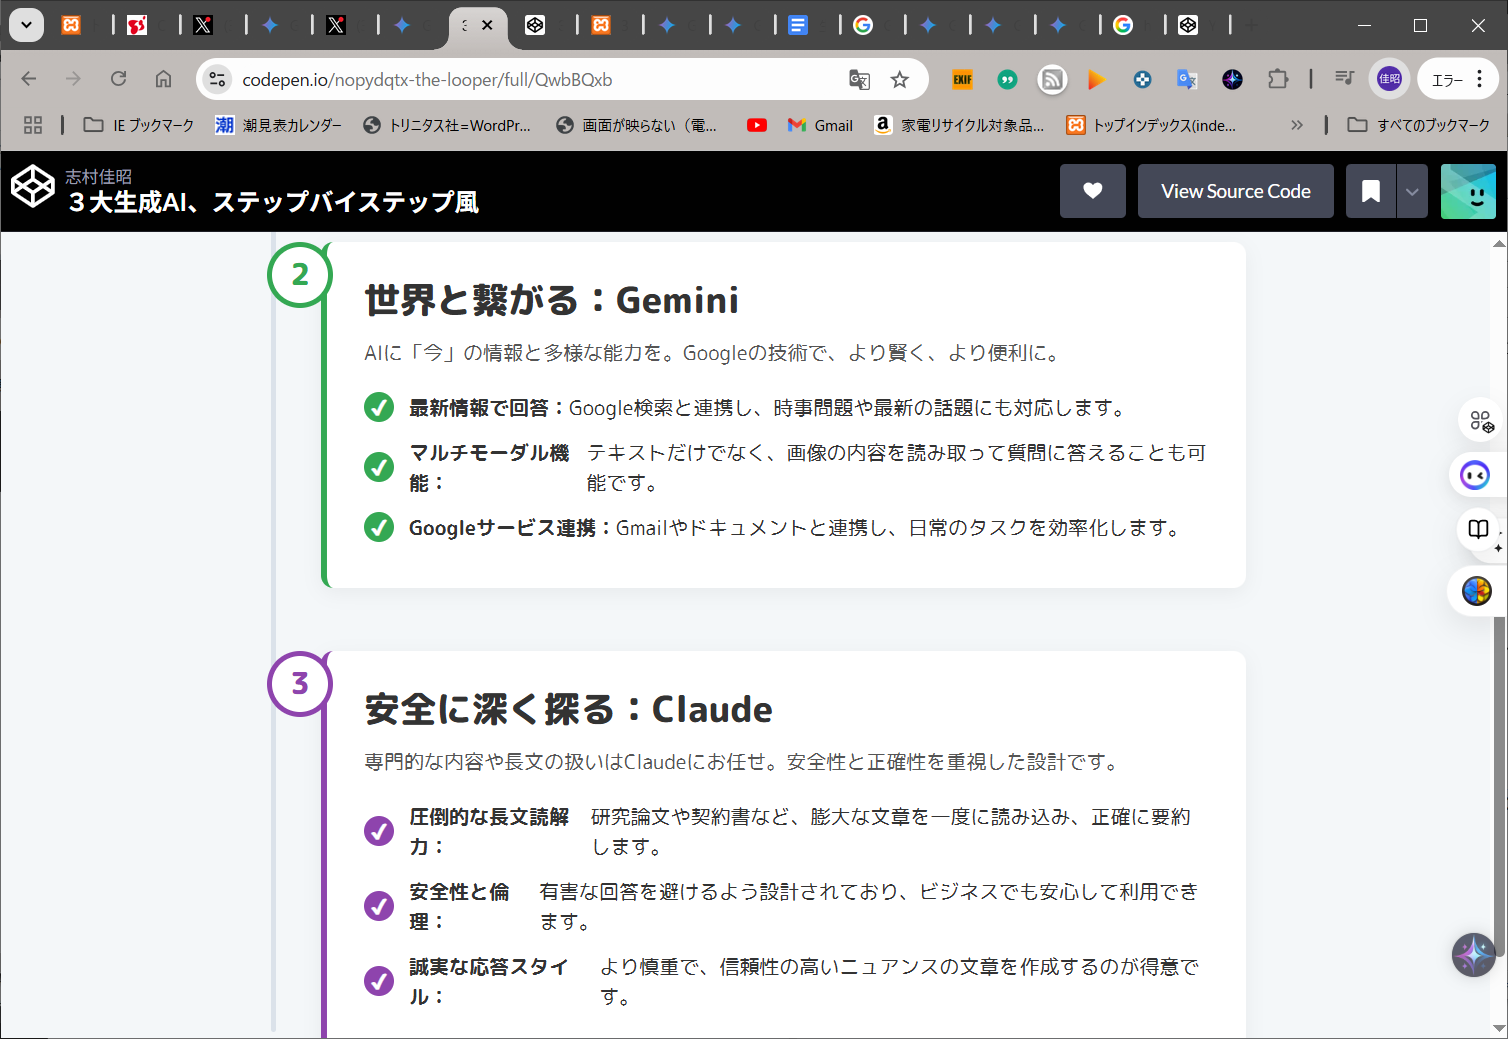Open the green quote-mark extension
The height and width of the screenshot is (1039, 1508).
click(1007, 79)
